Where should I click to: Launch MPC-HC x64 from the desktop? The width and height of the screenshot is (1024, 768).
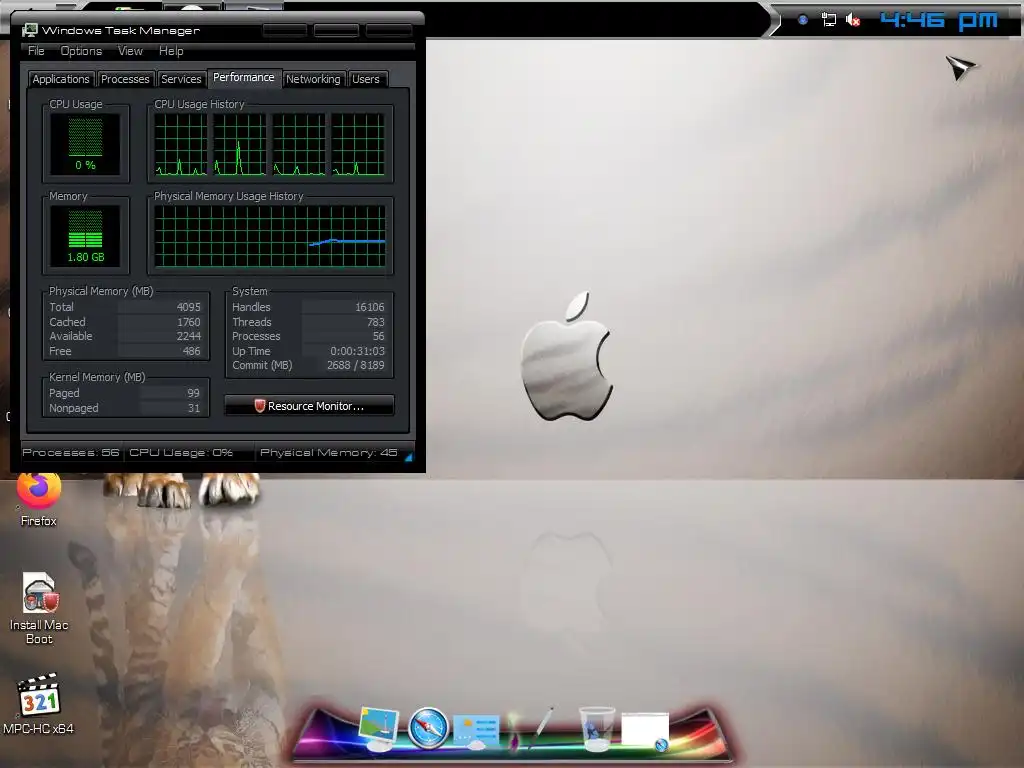pos(39,704)
